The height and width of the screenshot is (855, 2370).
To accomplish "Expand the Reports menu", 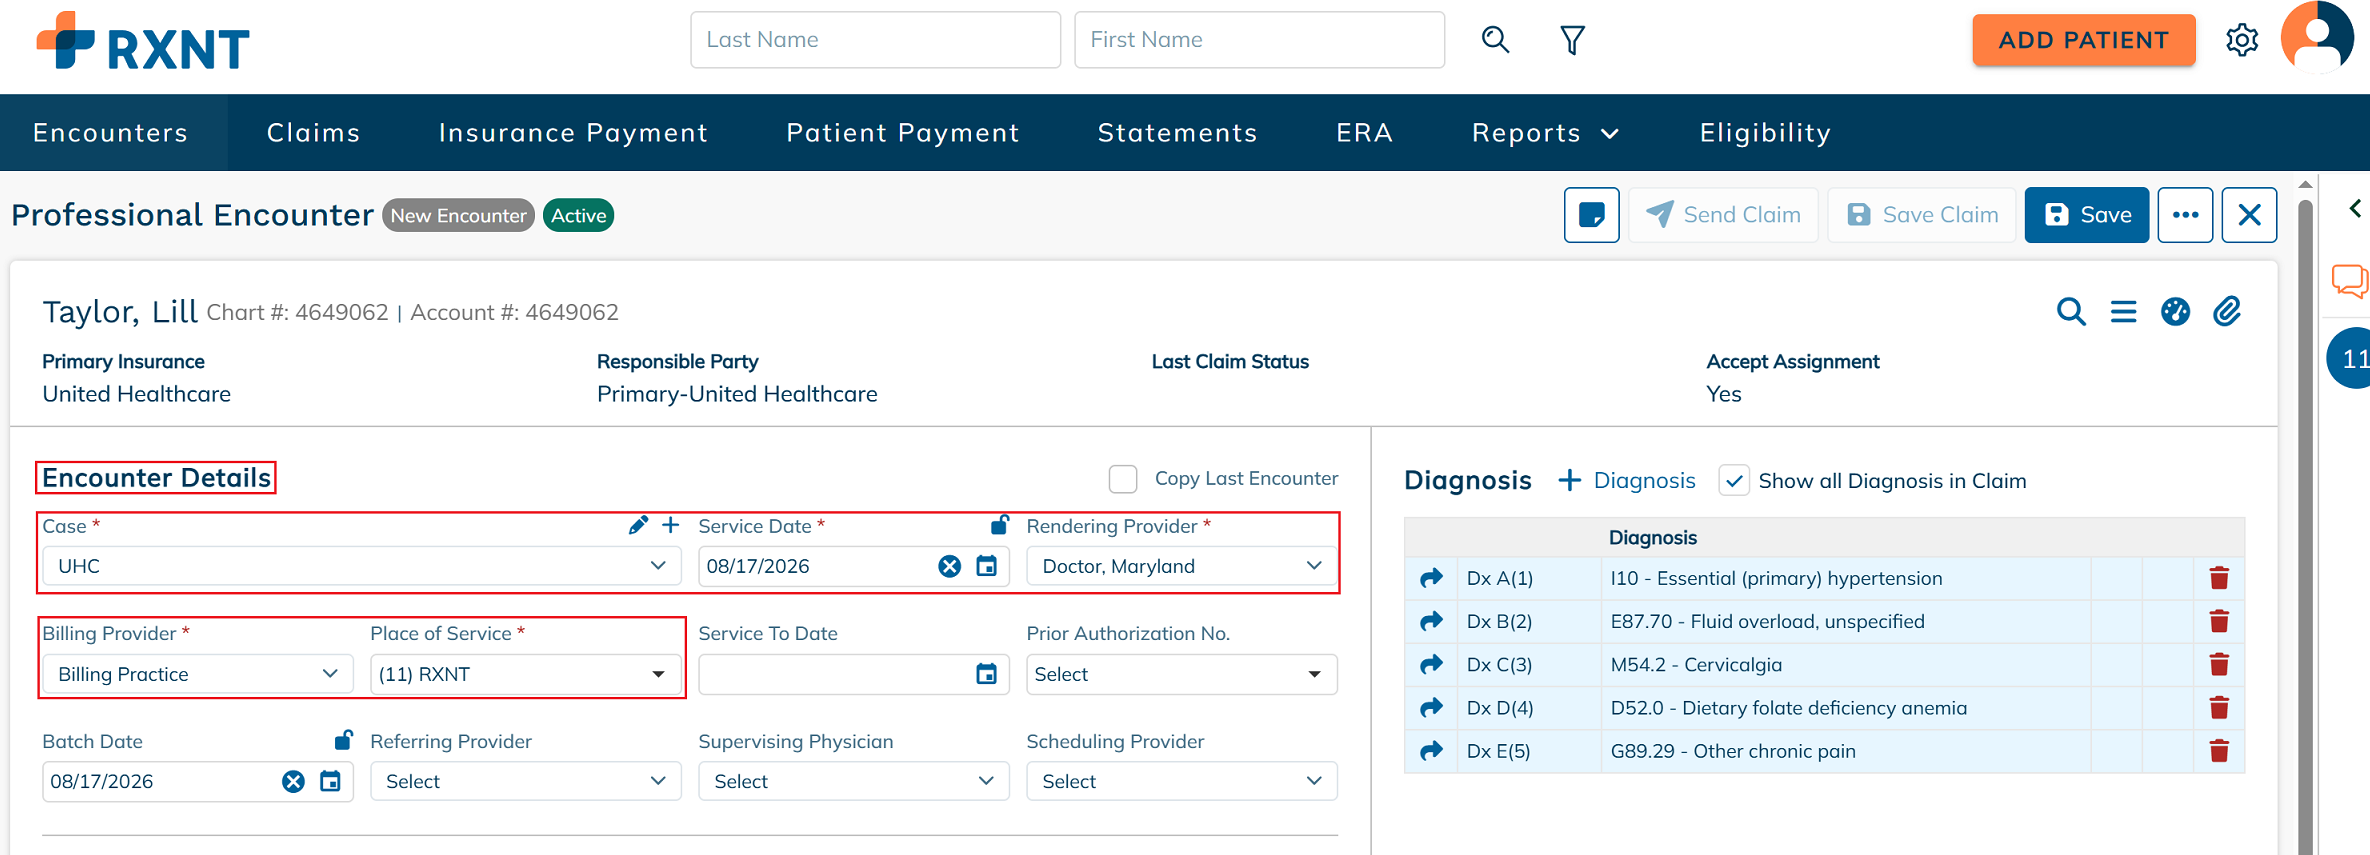I will pyautogui.click(x=1545, y=133).
